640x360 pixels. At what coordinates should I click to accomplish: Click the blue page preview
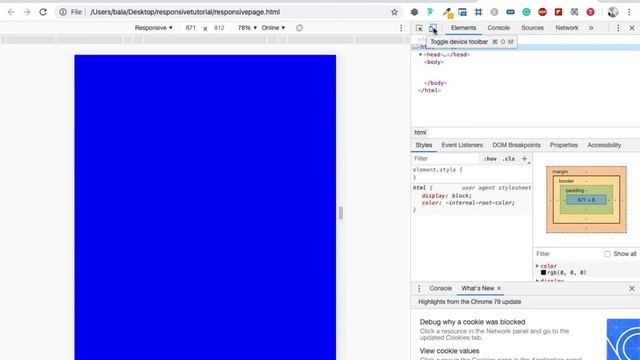pos(205,207)
